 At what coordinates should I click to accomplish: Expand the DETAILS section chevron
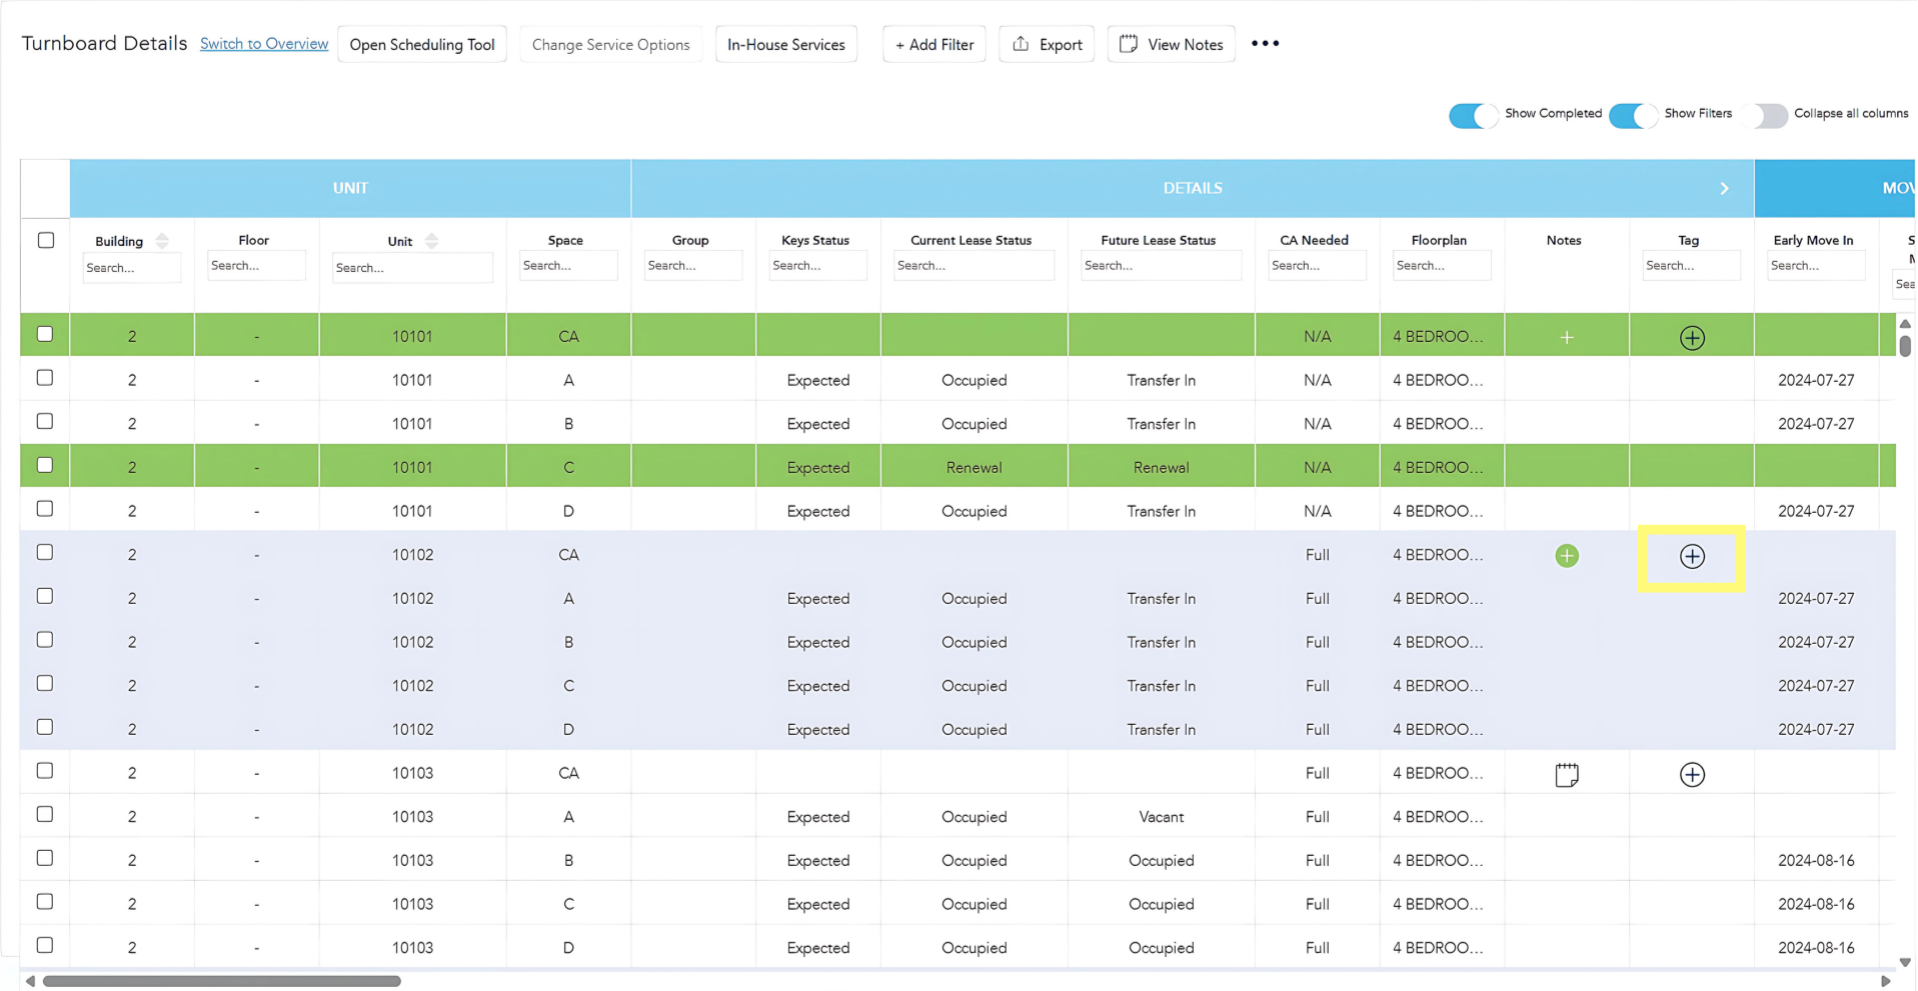[x=1723, y=188]
